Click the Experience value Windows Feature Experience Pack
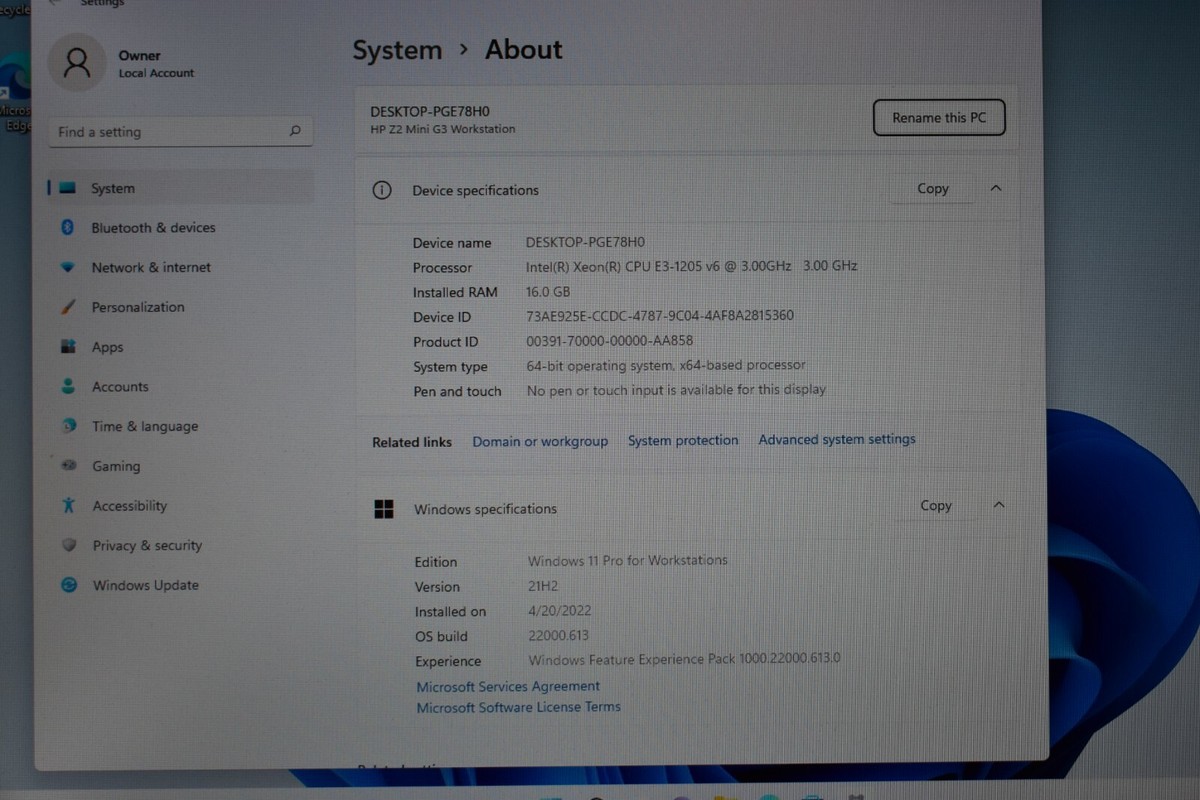The height and width of the screenshot is (800, 1200). 684,658
